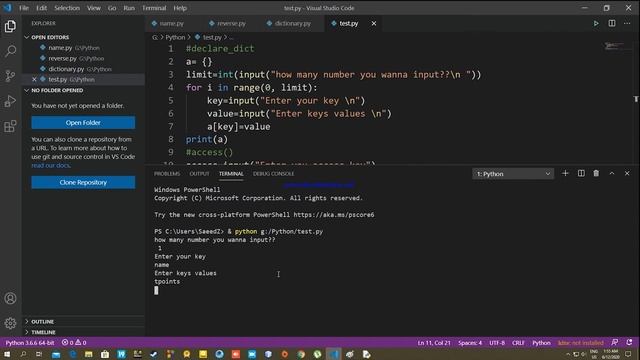The image size is (640, 360).
Task: Change the Python language mode in status bar
Action: (541, 343)
